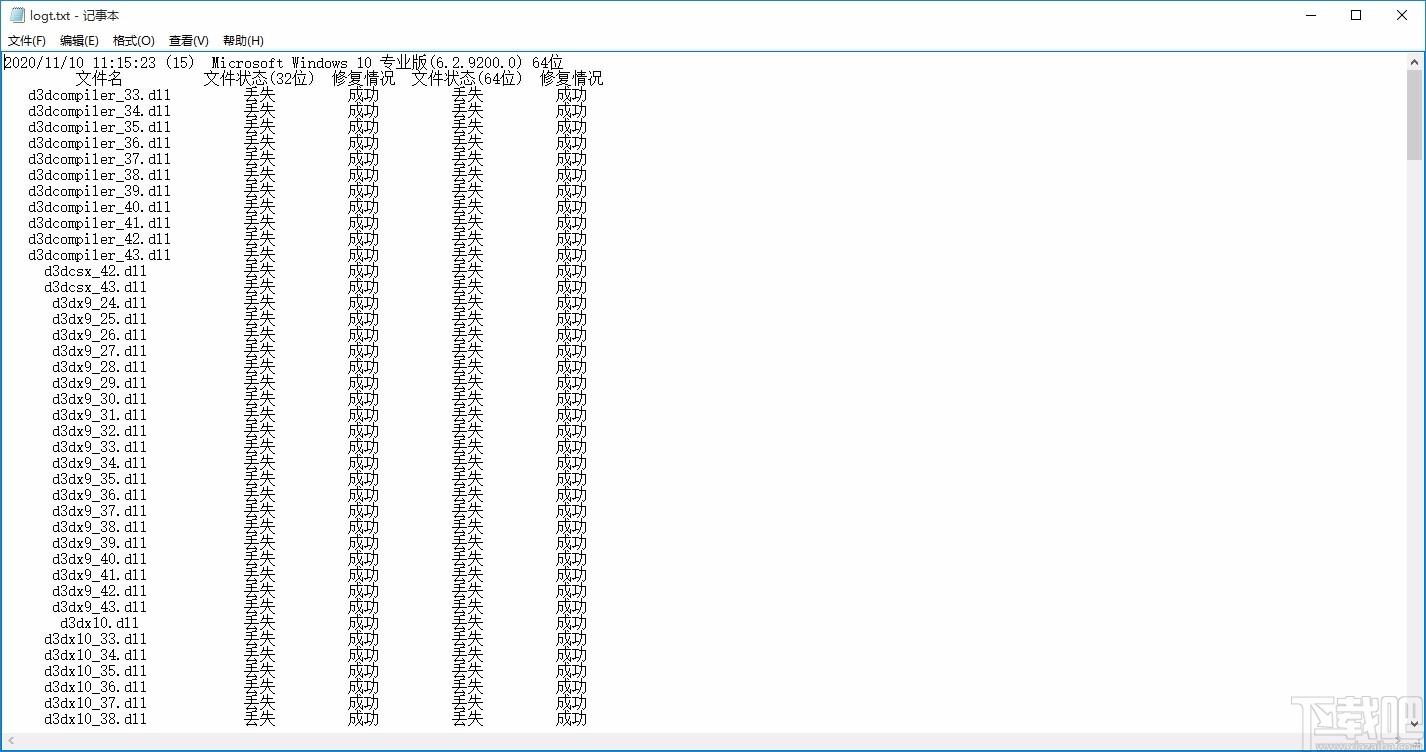Image resolution: width=1426 pixels, height=752 pixels.
Task: Click d3dx9_28.dll file name
Action: [99, 367]
